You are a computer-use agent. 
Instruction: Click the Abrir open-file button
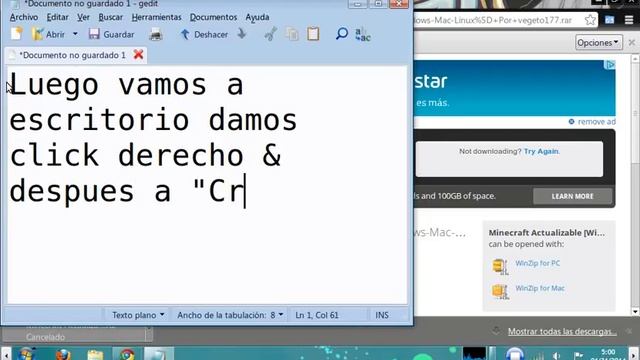click(49, 34)
